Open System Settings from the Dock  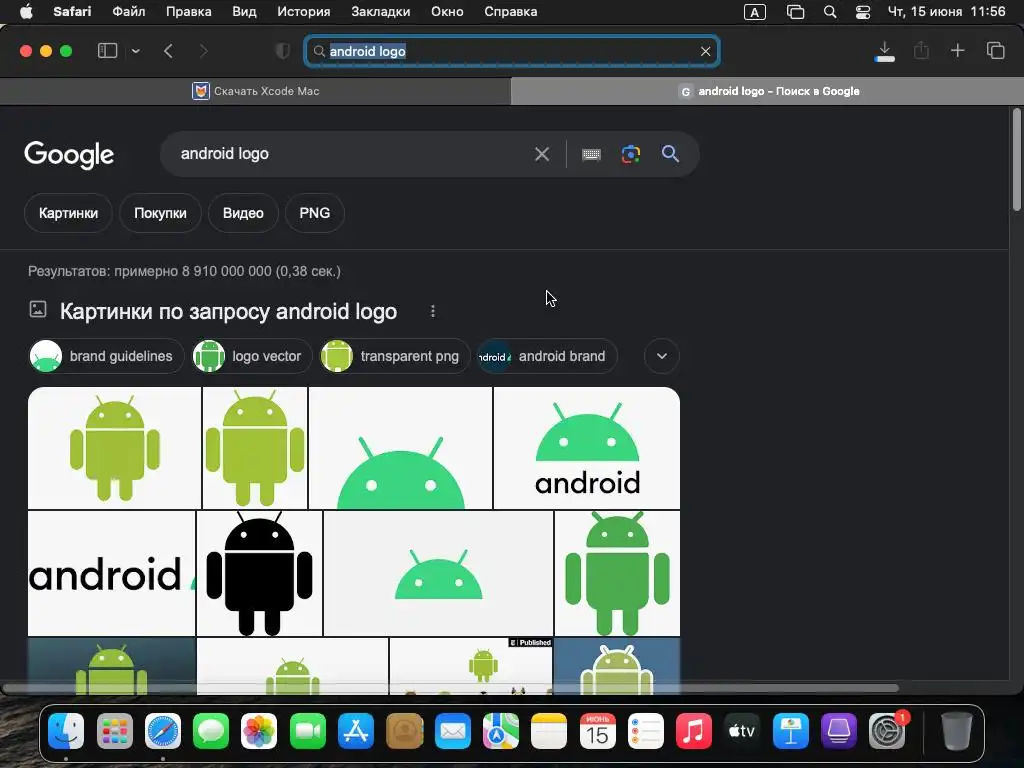(887, 731)
